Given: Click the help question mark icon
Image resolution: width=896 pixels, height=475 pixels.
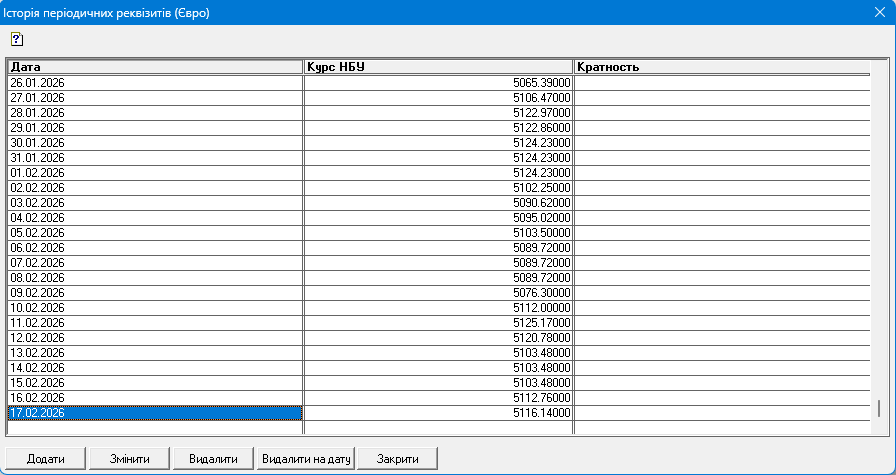Looking at the screenshot, I should (16, 39).
